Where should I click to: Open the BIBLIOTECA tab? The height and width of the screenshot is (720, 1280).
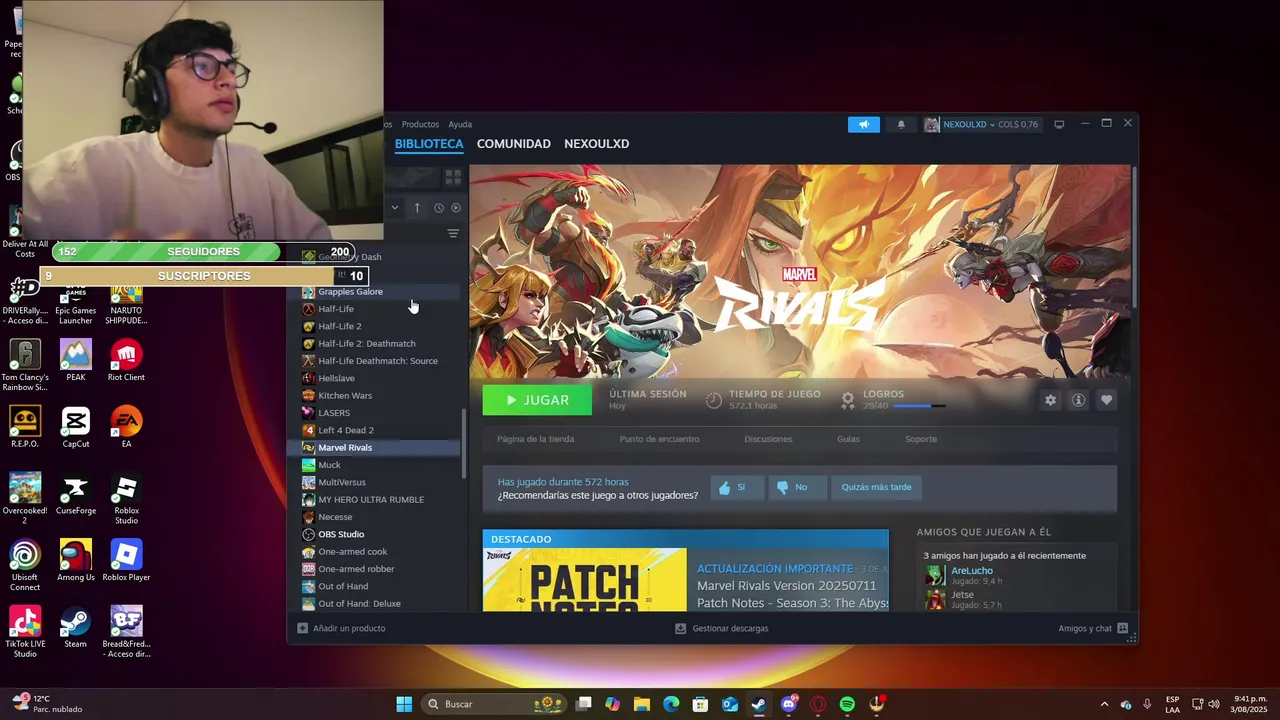[429, 144]
